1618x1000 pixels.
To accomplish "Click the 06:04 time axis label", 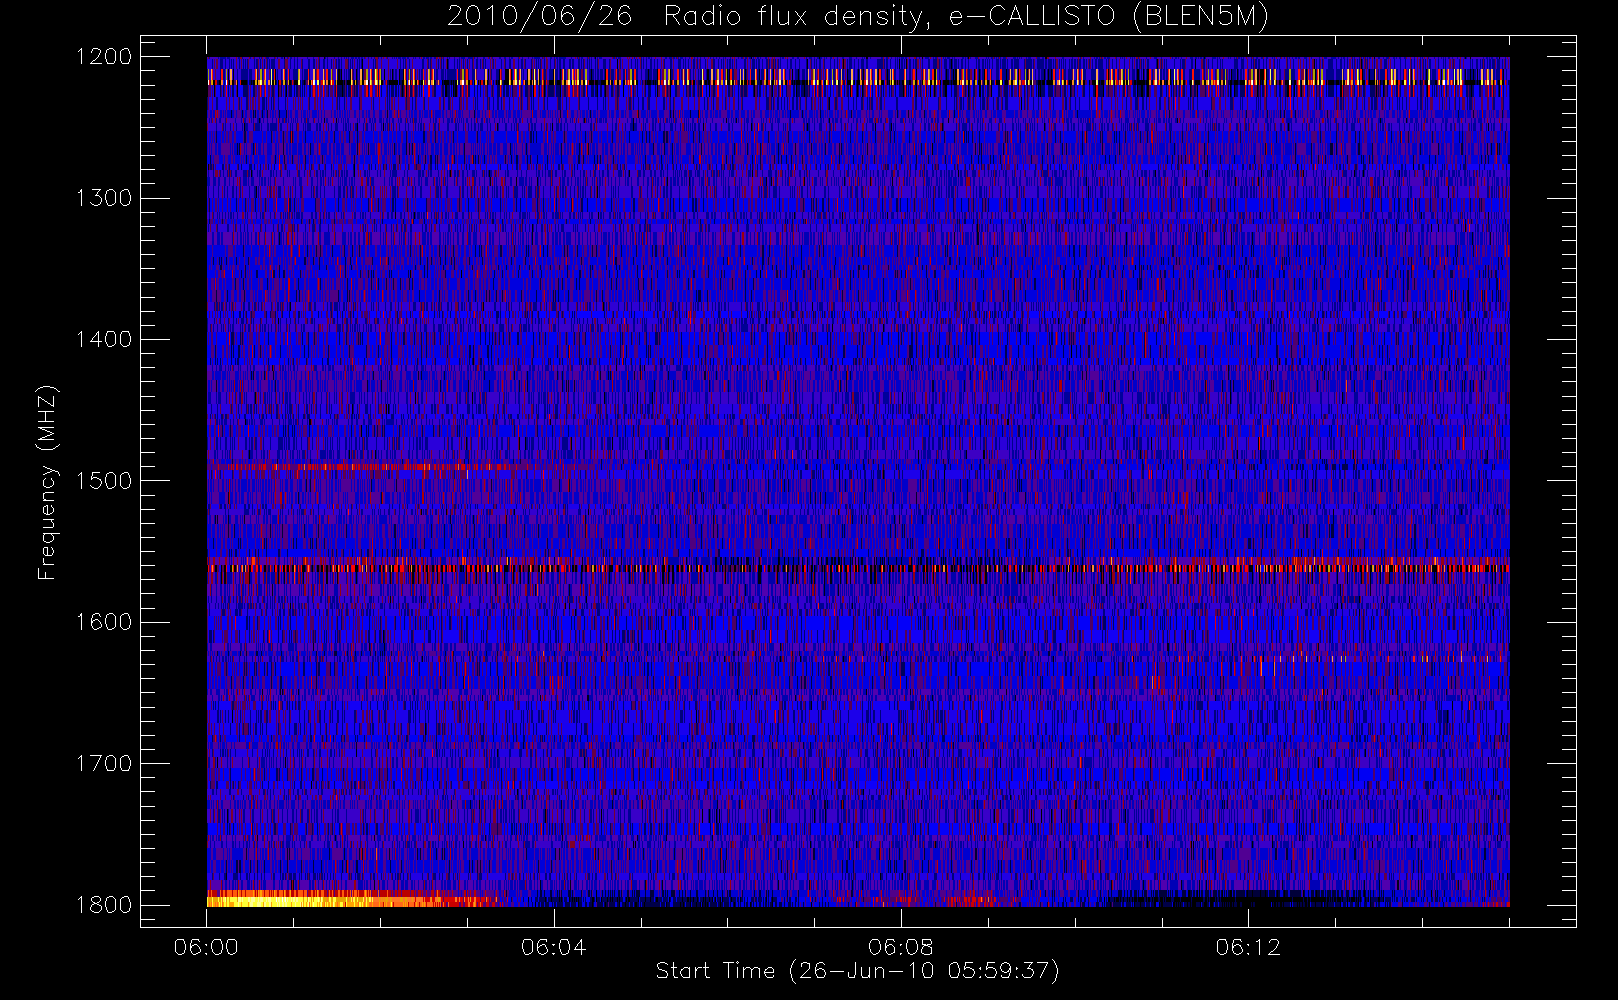I will [553, 947].
